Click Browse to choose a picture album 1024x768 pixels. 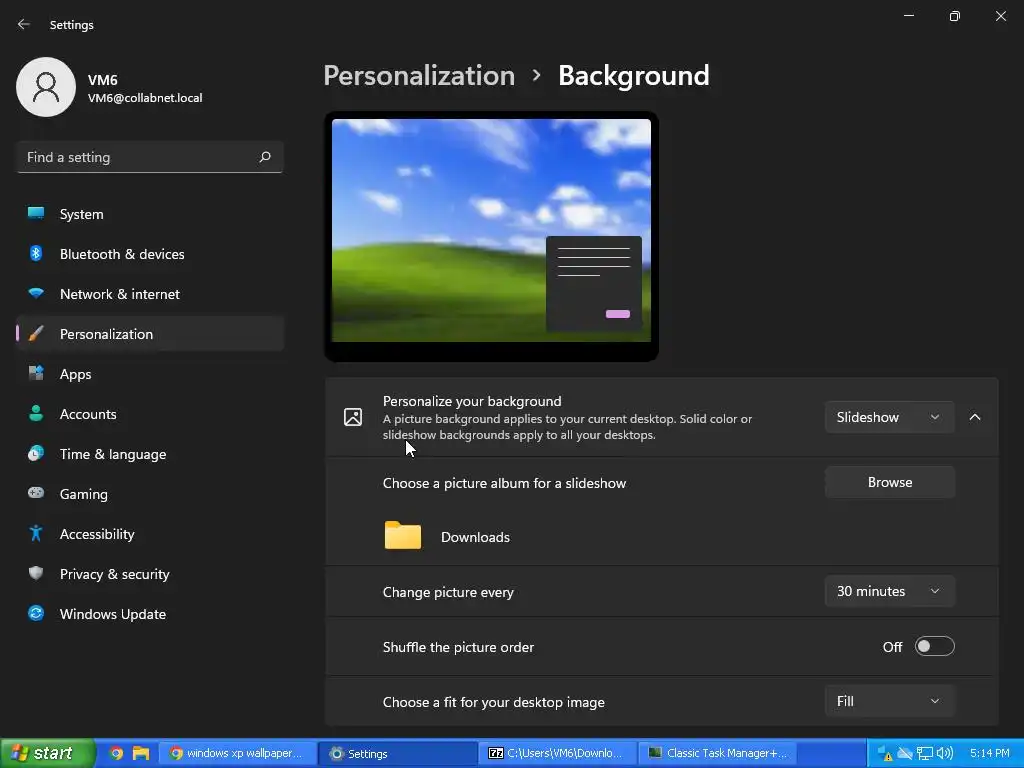(889, 482)
